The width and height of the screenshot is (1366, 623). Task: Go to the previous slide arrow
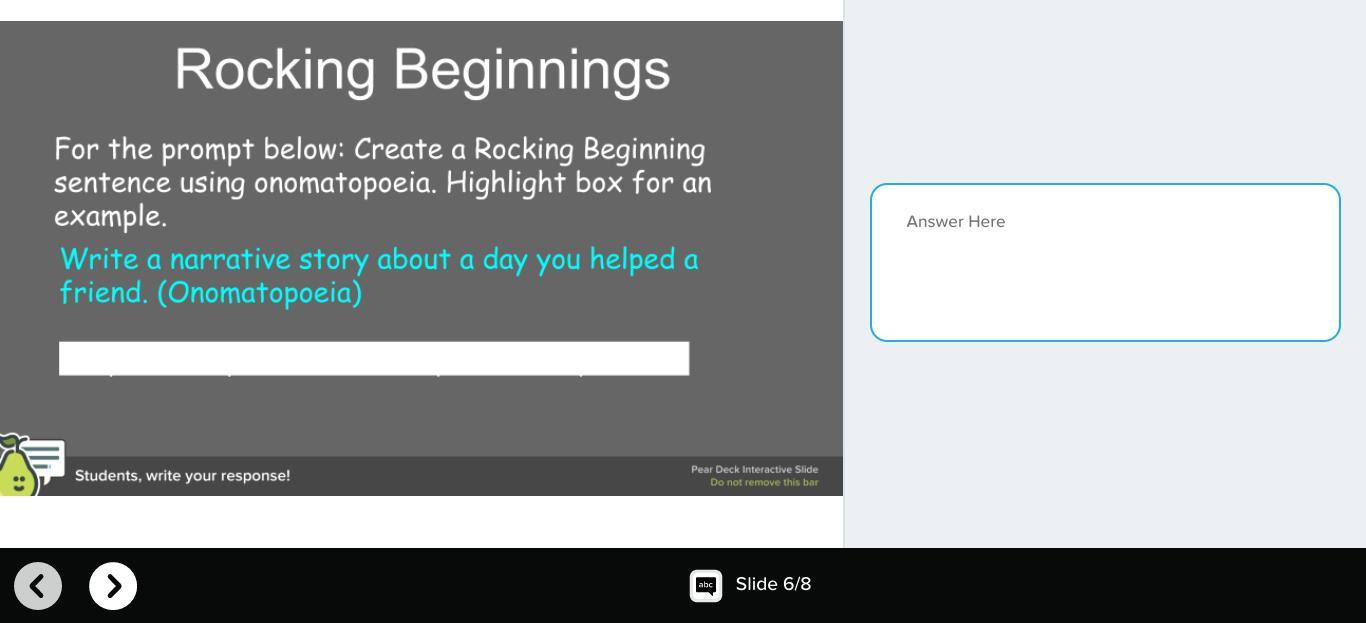tap(38, 586)
